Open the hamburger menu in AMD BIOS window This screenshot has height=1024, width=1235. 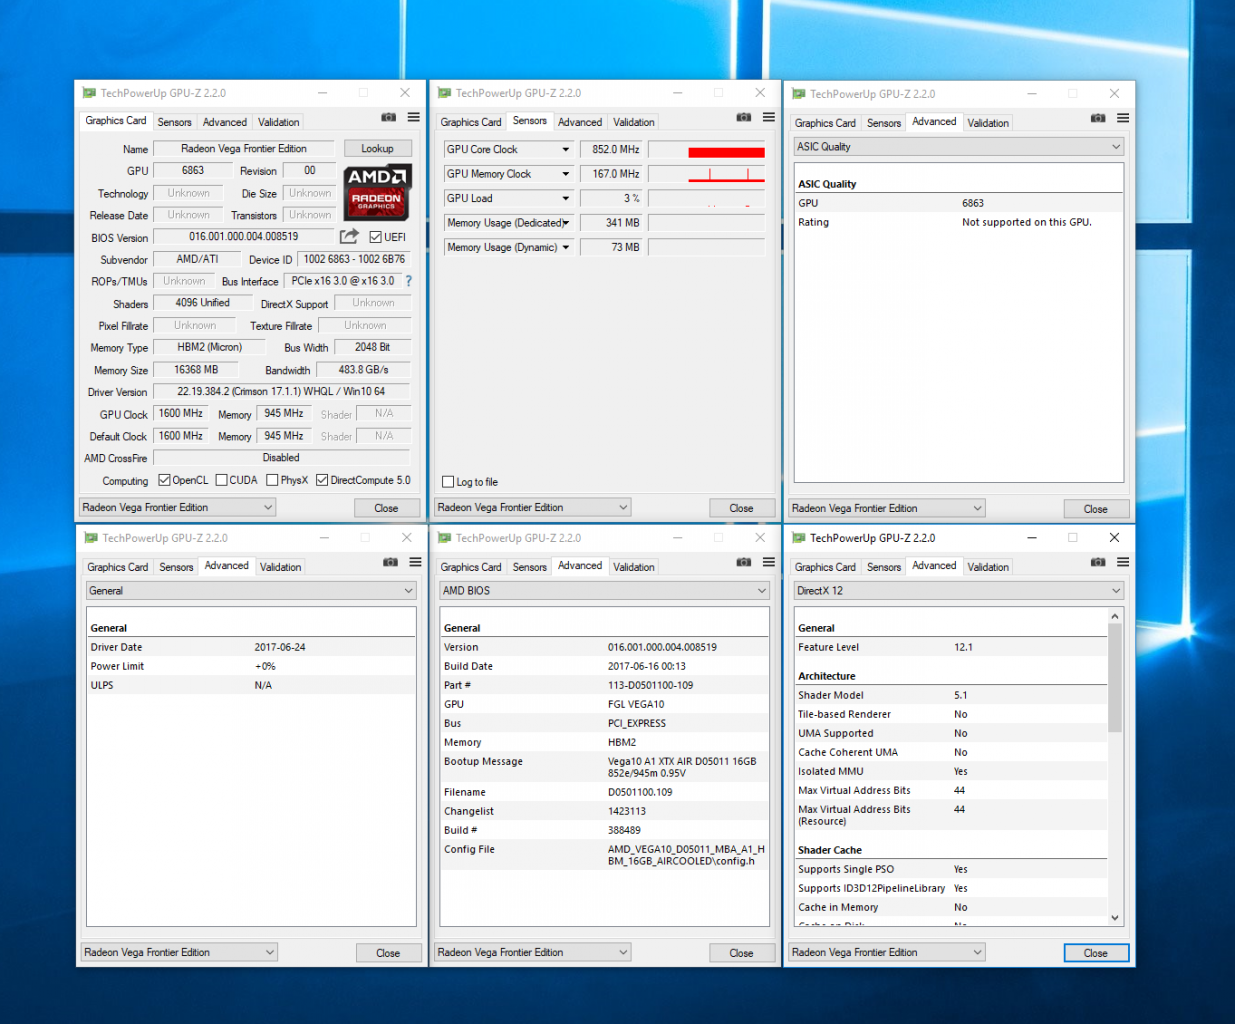click(x=769, y=562)
